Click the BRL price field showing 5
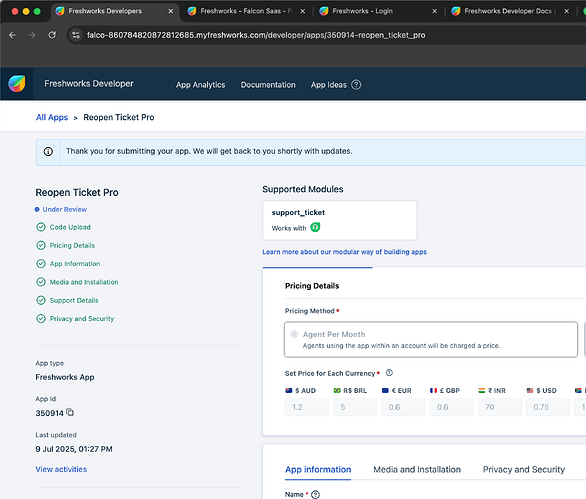Viewport: 586px width, 499px height. pyautogui.click(x=355, y=407)
